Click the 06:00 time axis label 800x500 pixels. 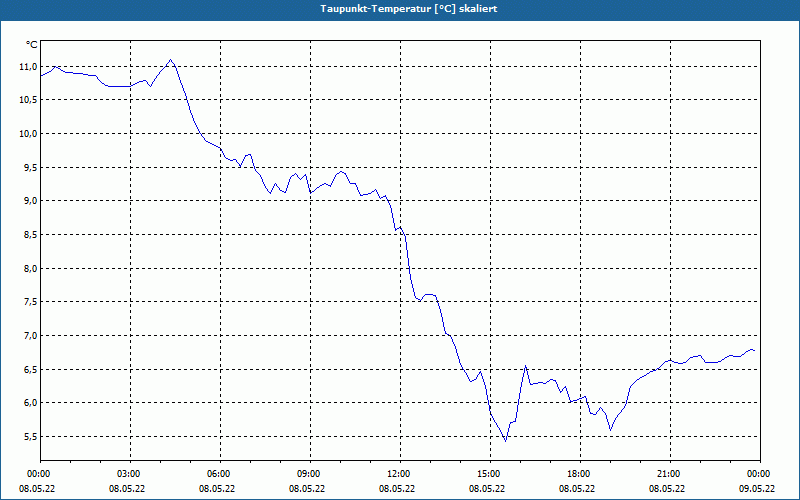coord(220,474)
